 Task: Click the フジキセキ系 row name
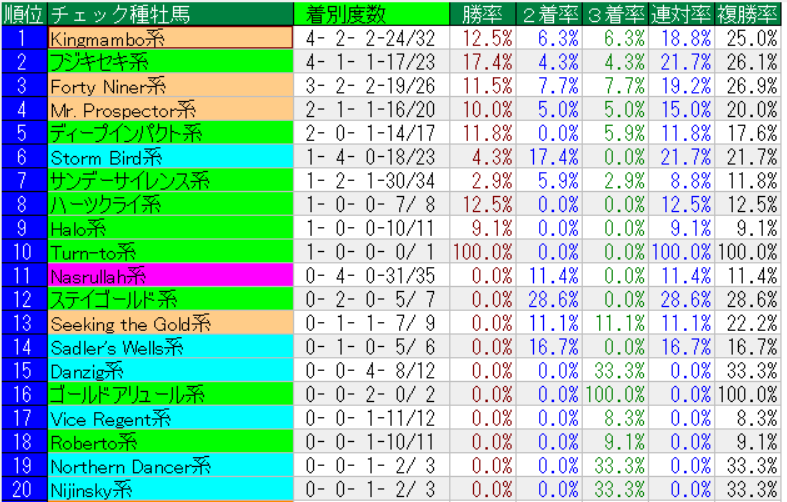click(x=170, y=62)
